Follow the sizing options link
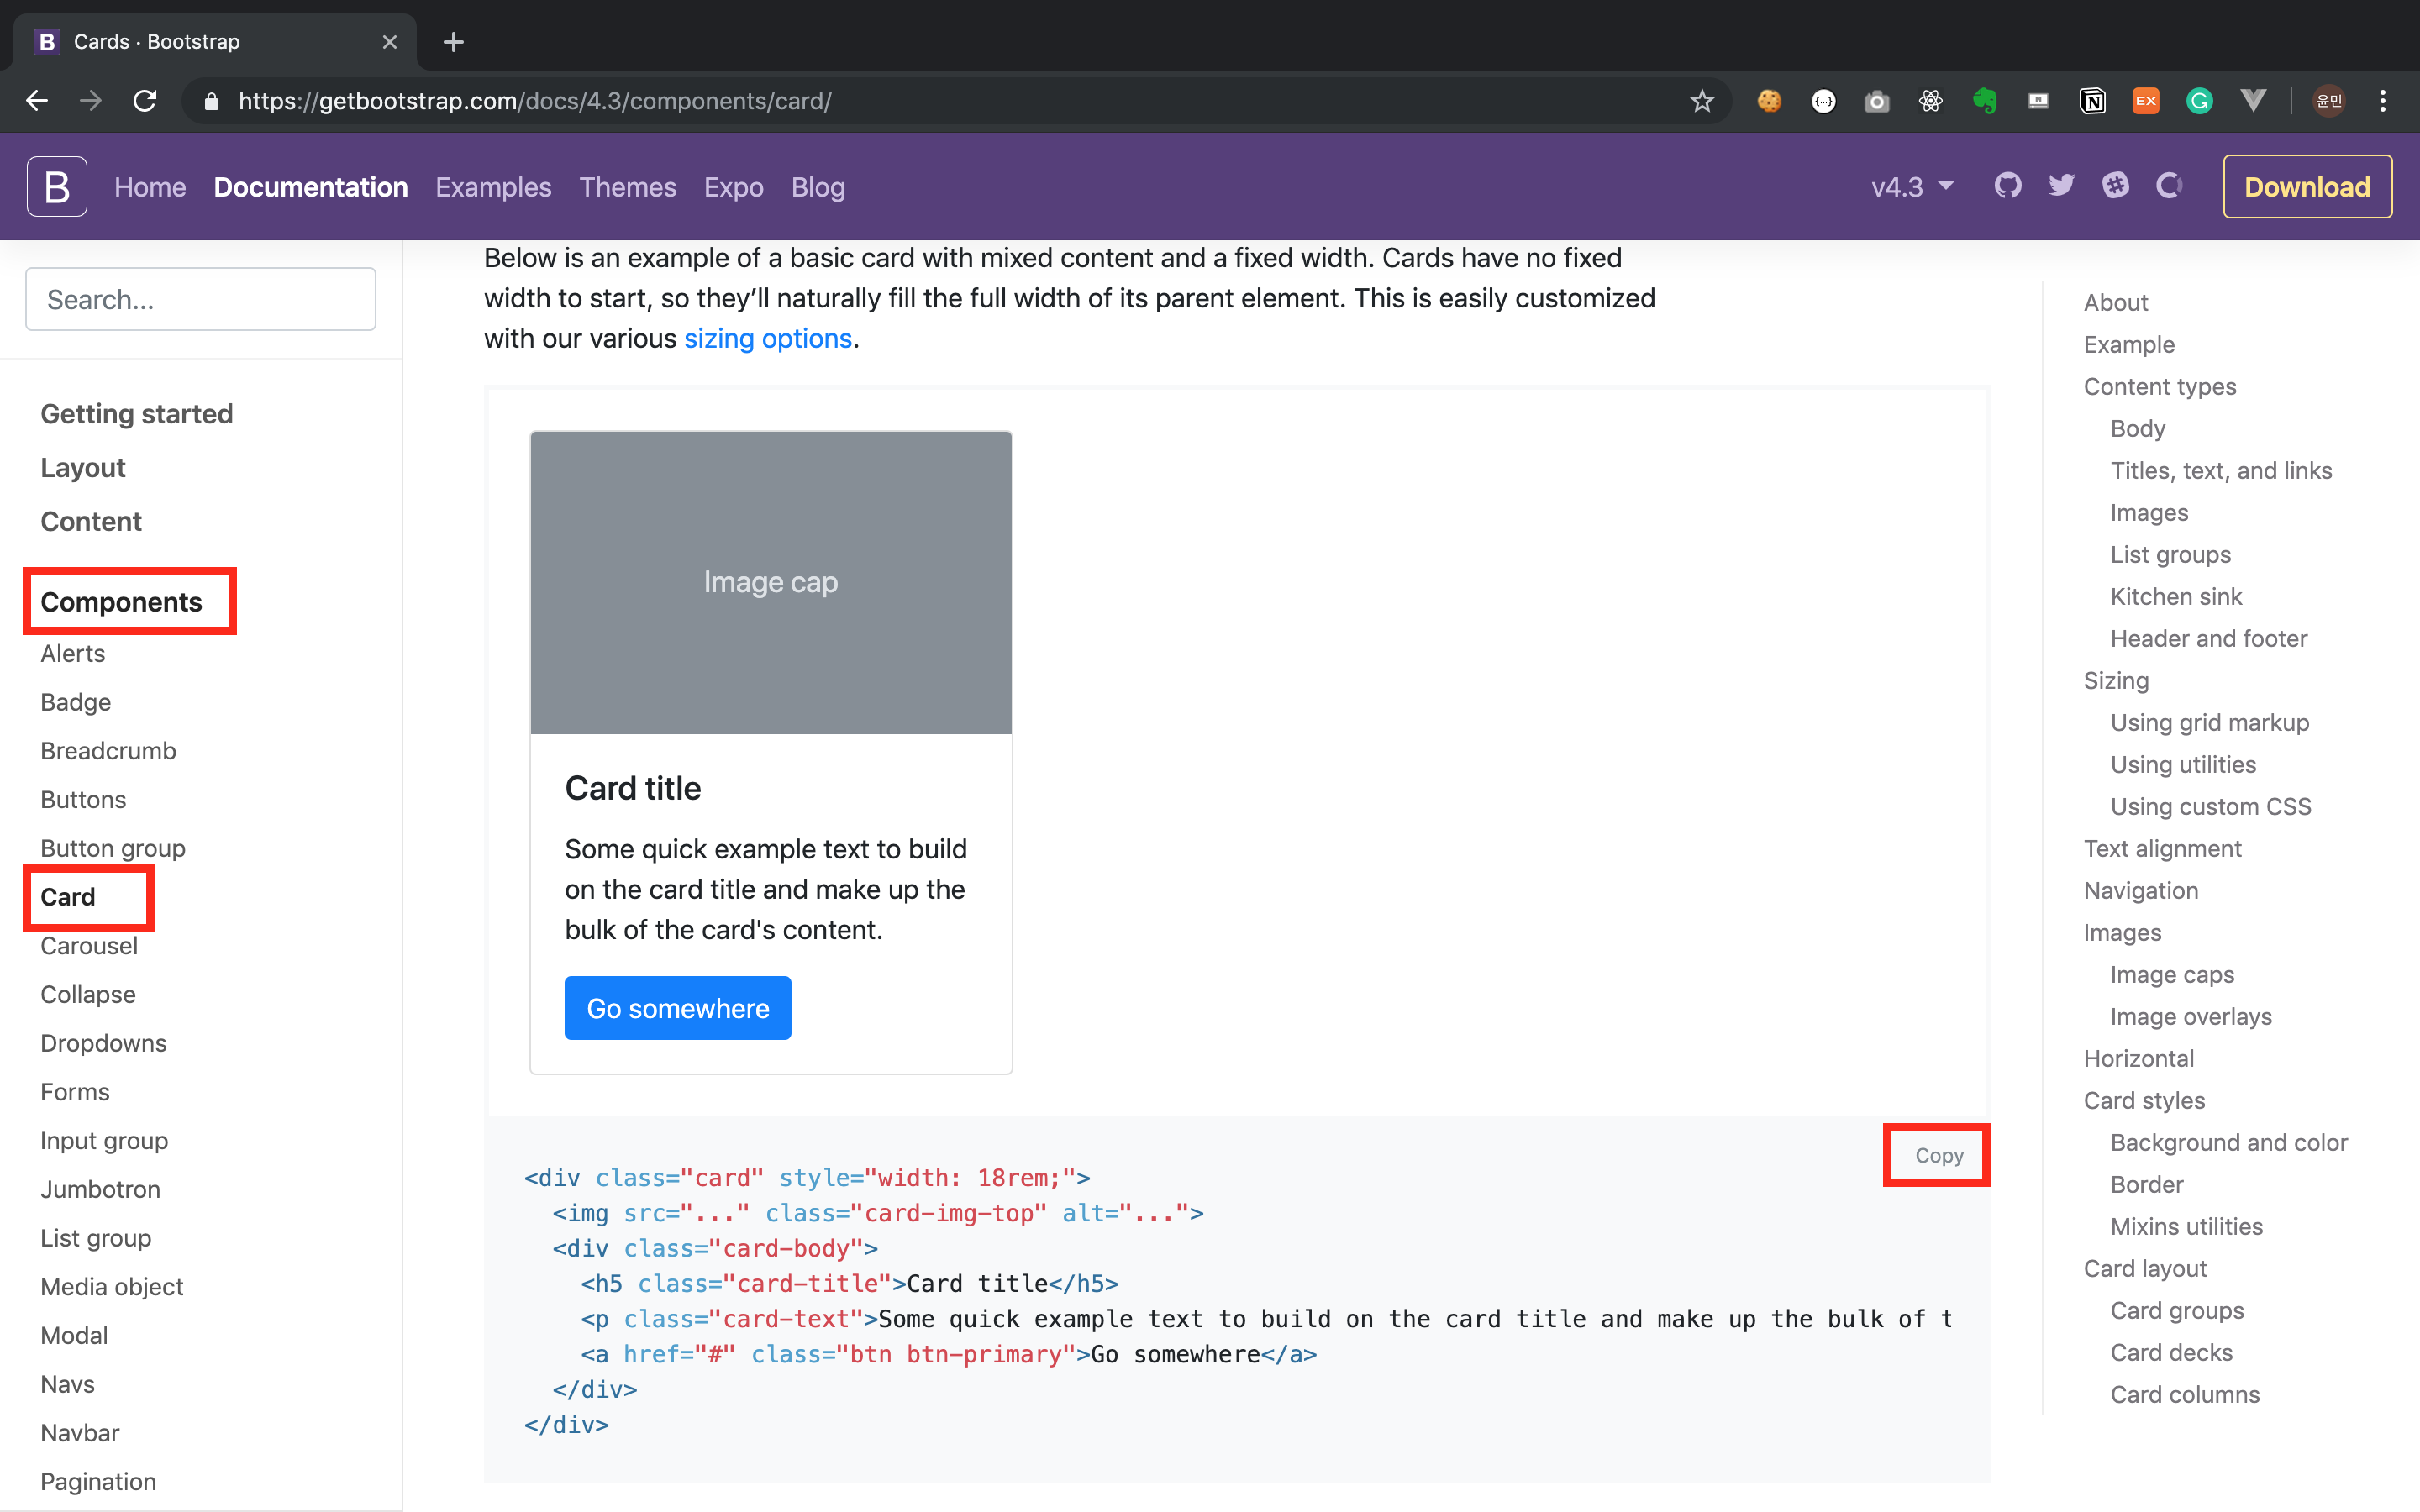This screenshot has height=1512, width=2420. coord(767,339)
